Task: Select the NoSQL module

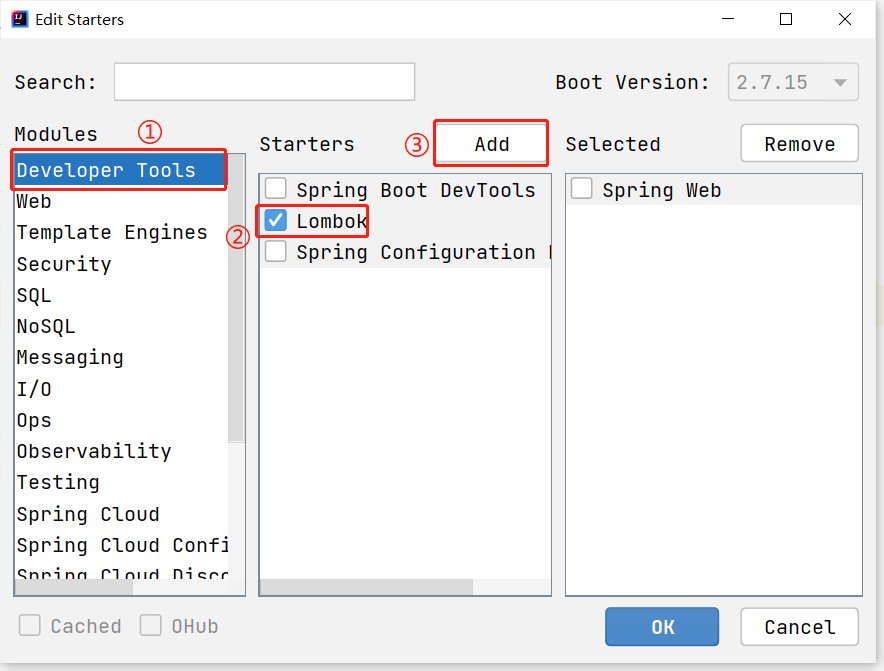Action: coord(121,326)
